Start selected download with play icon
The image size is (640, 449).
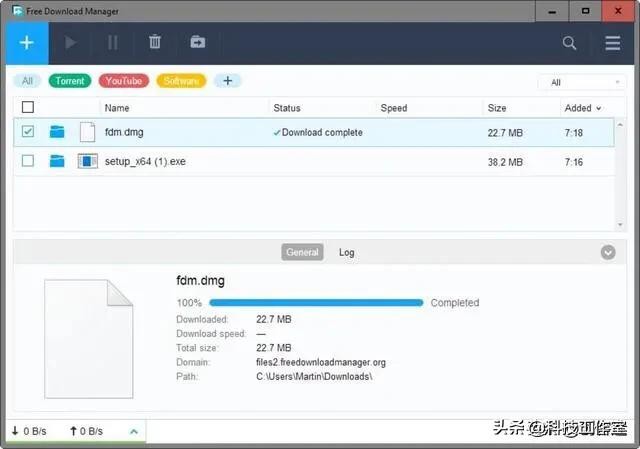(x=71, y=42)
